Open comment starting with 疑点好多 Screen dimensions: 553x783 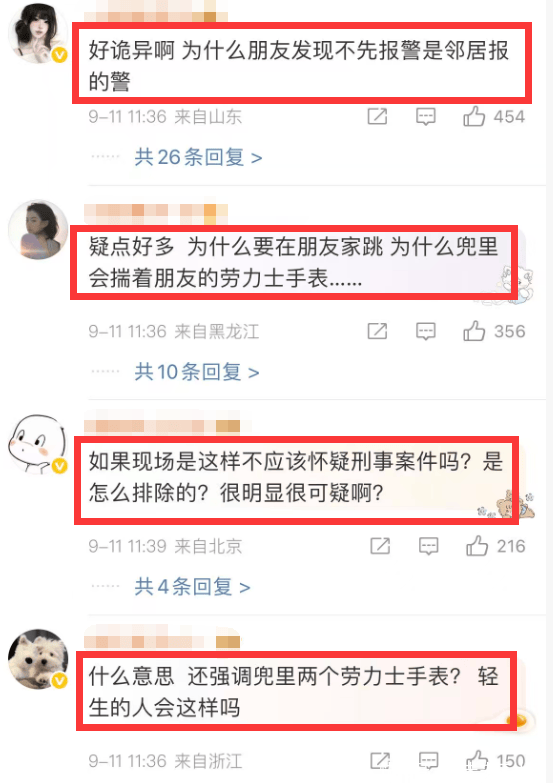tap(294, 263)
